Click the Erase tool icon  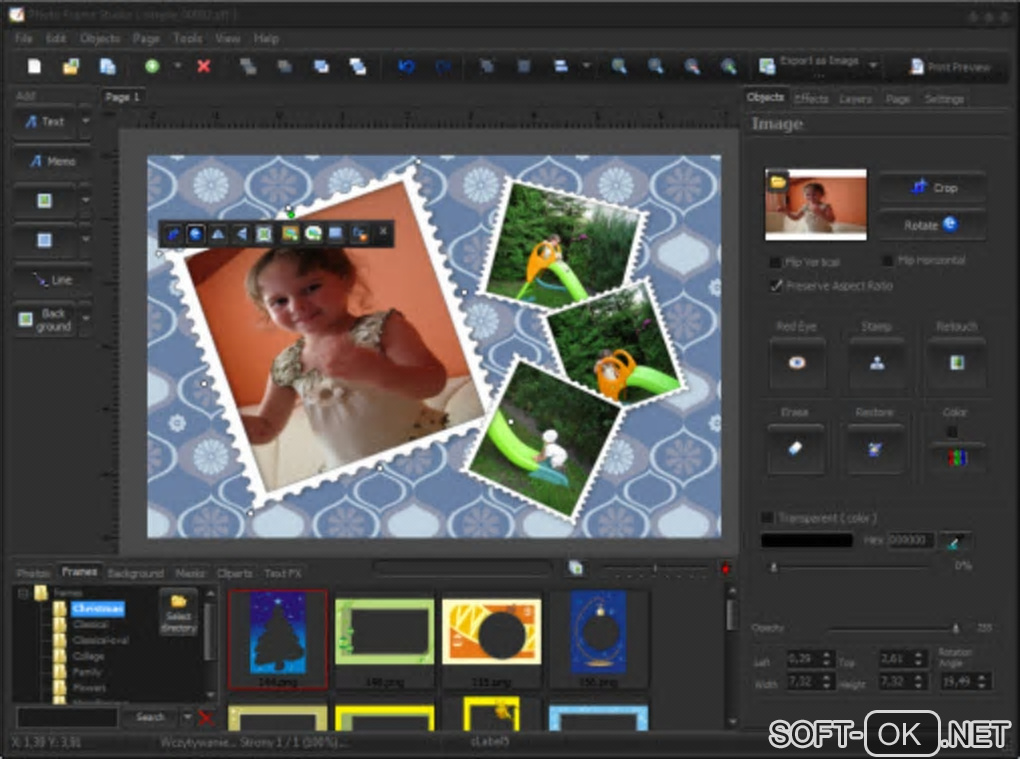pyautogui.click(x=796, y=449)
